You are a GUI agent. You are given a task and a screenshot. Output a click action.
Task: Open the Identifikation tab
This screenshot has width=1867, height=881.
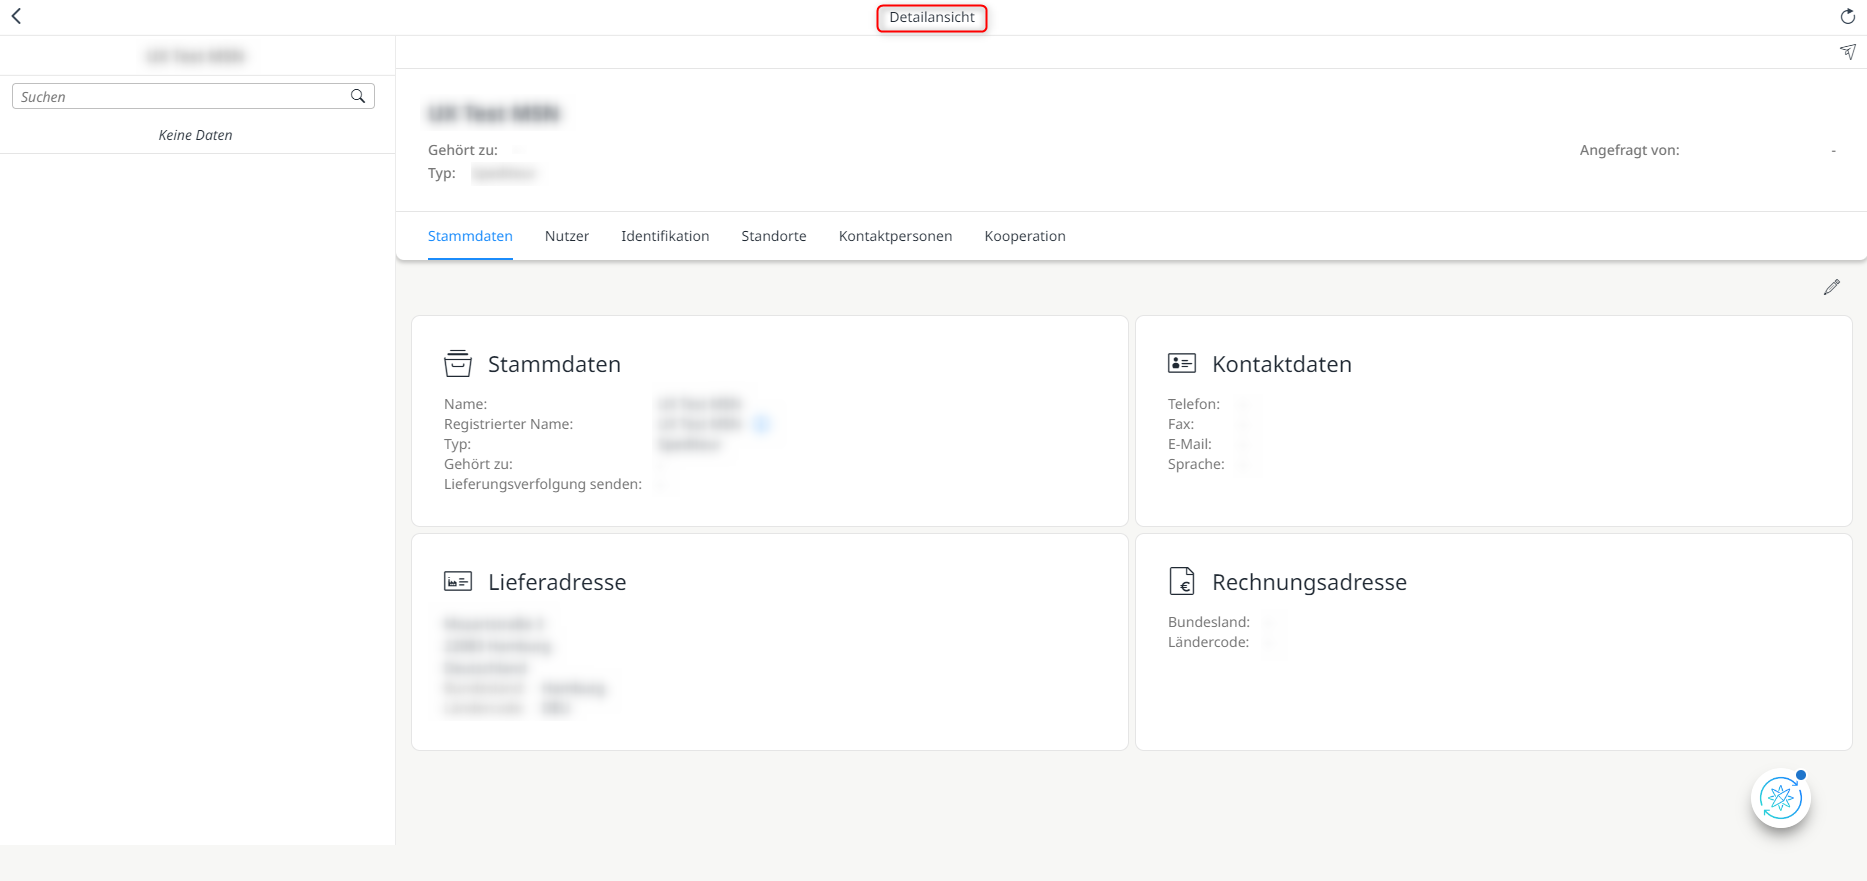coord(665,236)
